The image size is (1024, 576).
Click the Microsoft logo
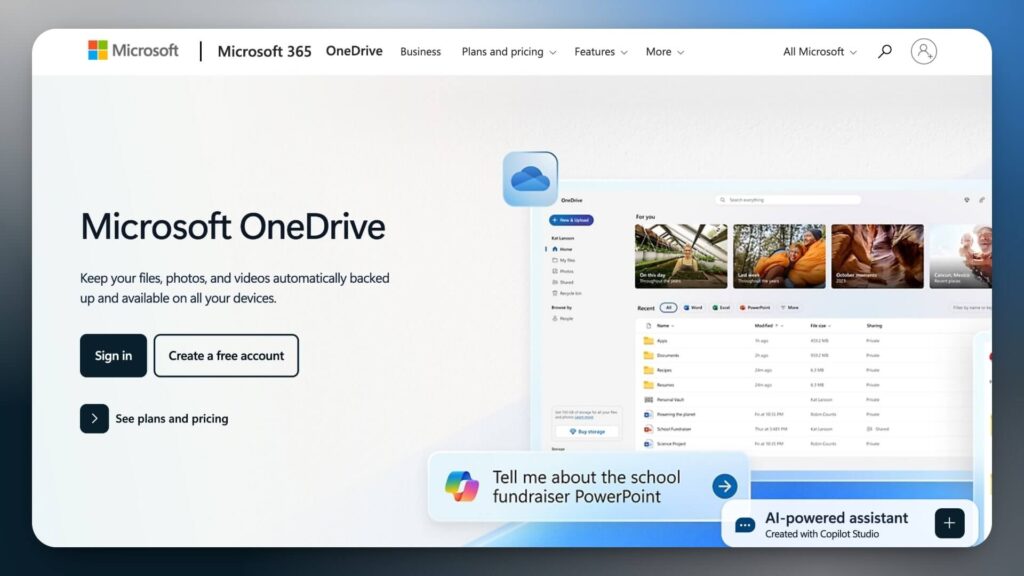click(133, 50)
